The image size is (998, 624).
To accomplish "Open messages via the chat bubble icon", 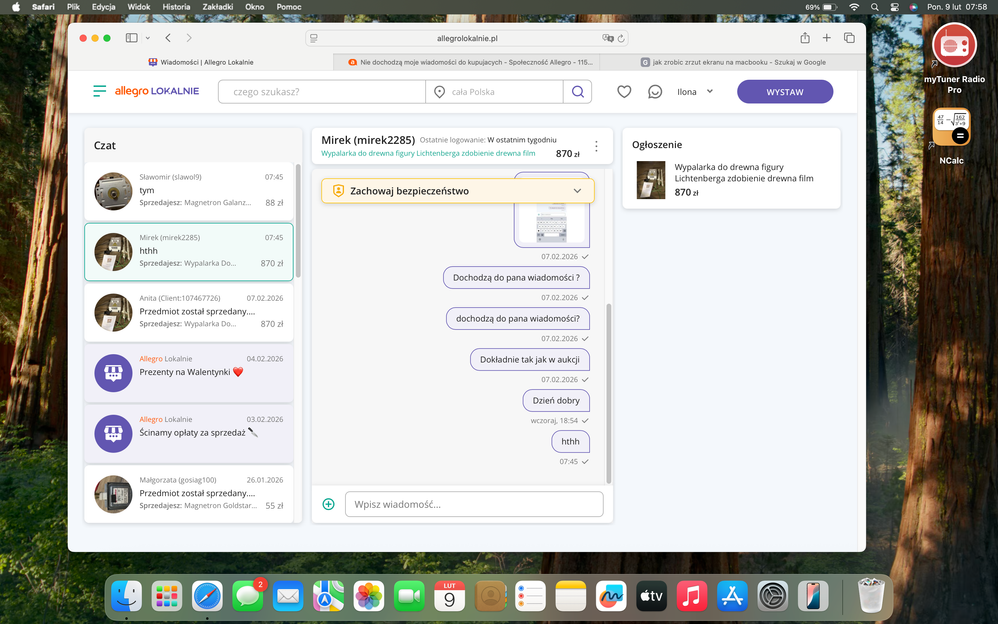I will tap(655, 92).
